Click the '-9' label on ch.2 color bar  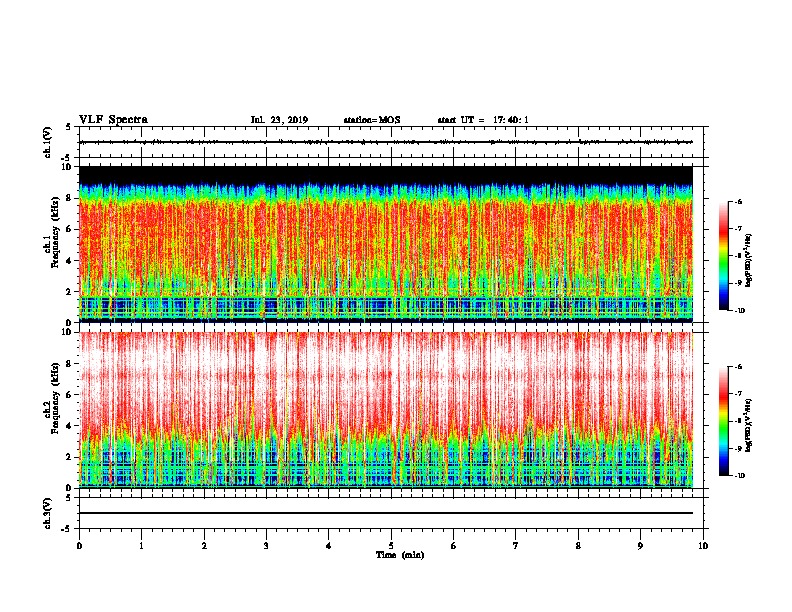(738, 448)
